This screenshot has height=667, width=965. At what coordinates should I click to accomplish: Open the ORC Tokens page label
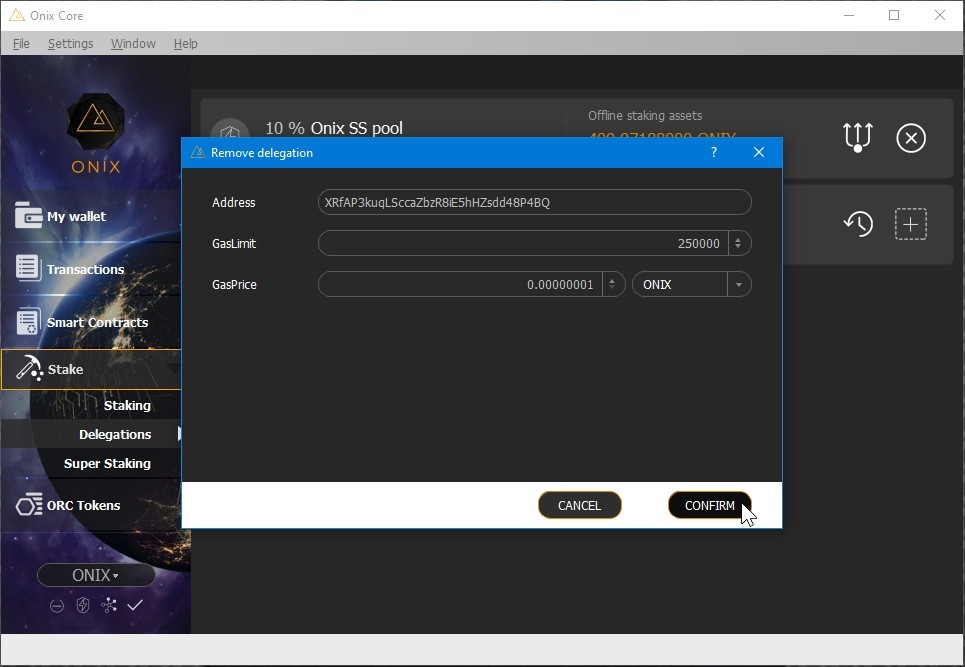point(84,505)
